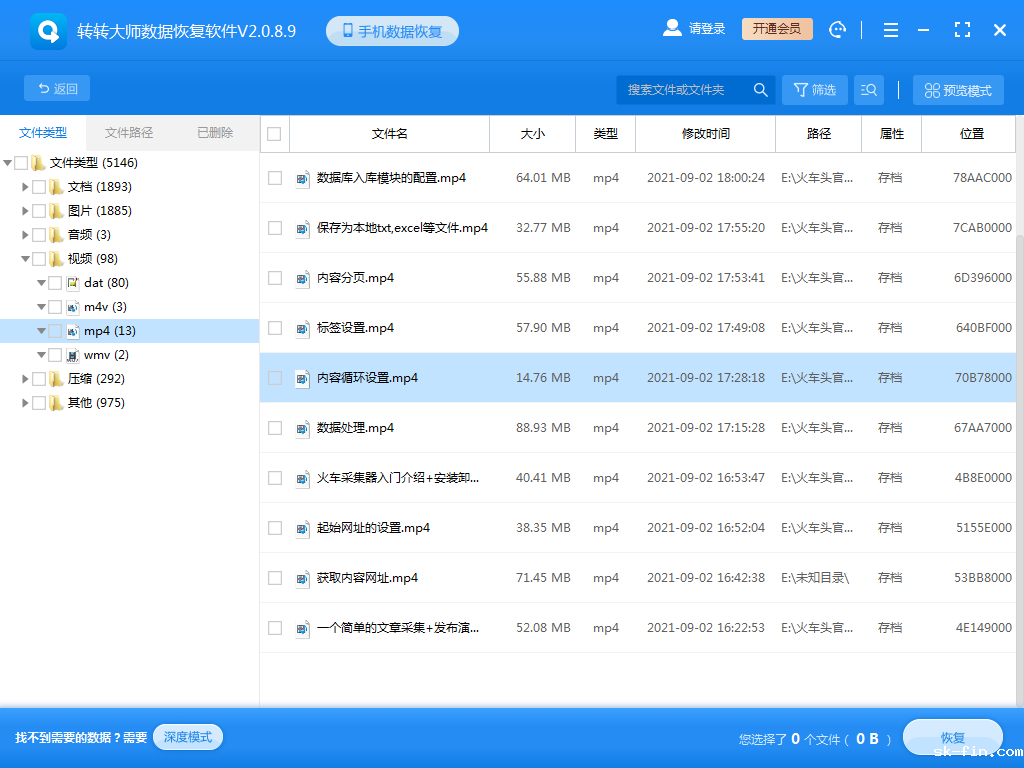The height and width of the screenshot is (768, 1024).
Task: Click the advanced search icon beside 筛选
Action: pyautogui.click(x=868, y=89)
